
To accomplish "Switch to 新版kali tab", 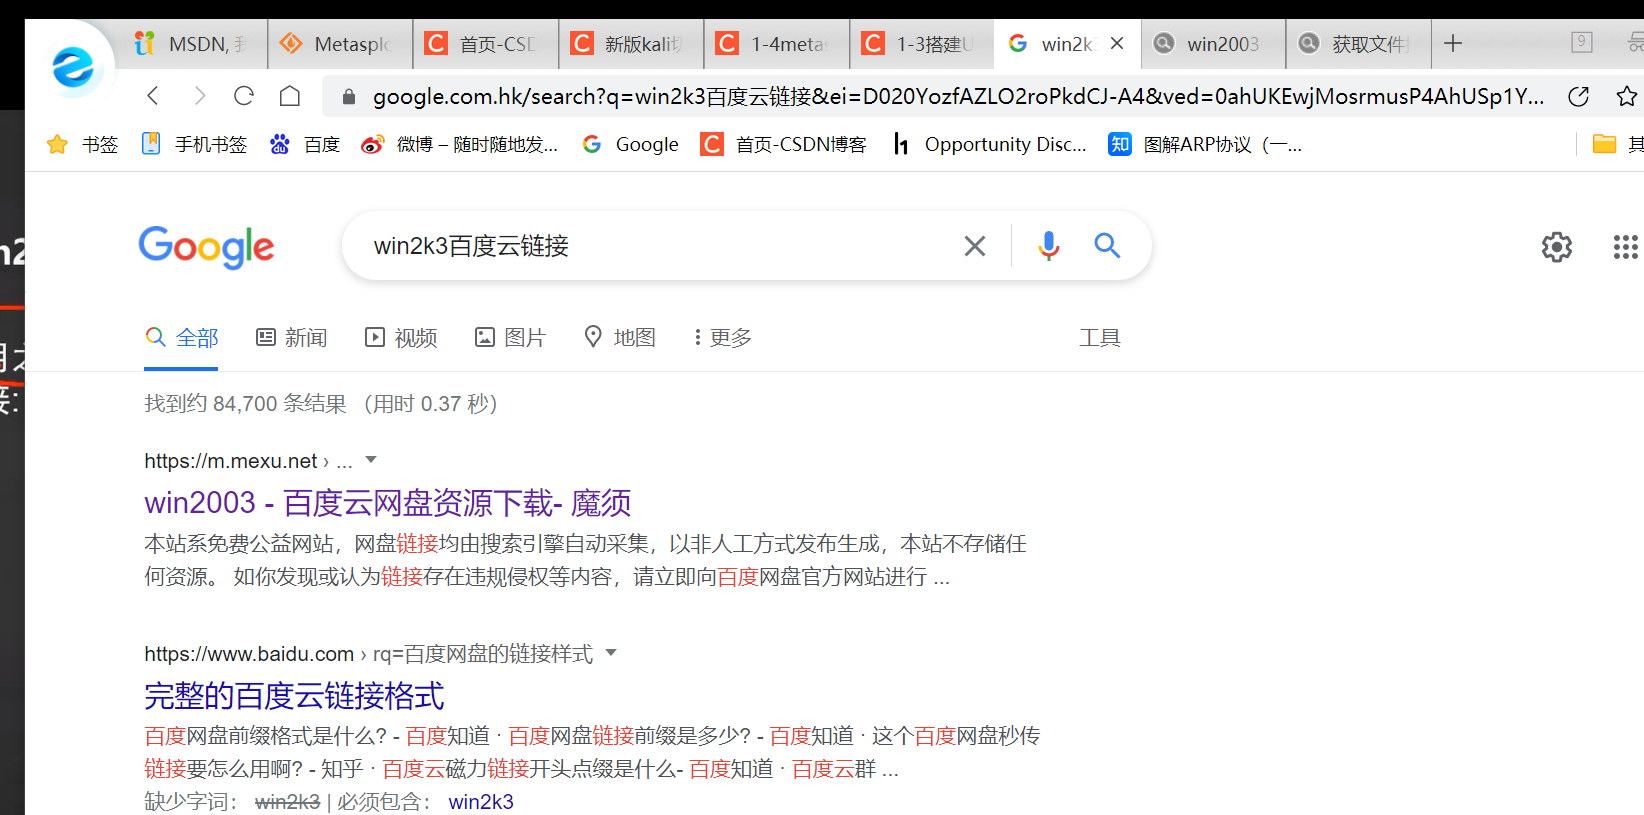I will (x=631, y=44).
